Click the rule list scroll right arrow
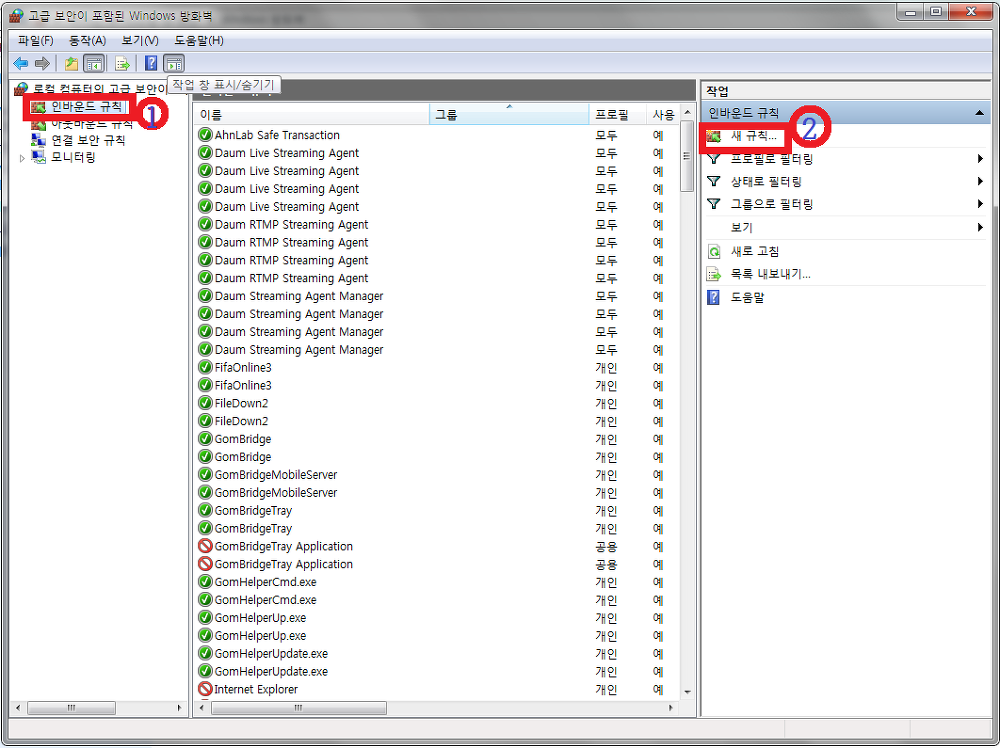Viewport: 1000px width, 748px height. [670, 708]
